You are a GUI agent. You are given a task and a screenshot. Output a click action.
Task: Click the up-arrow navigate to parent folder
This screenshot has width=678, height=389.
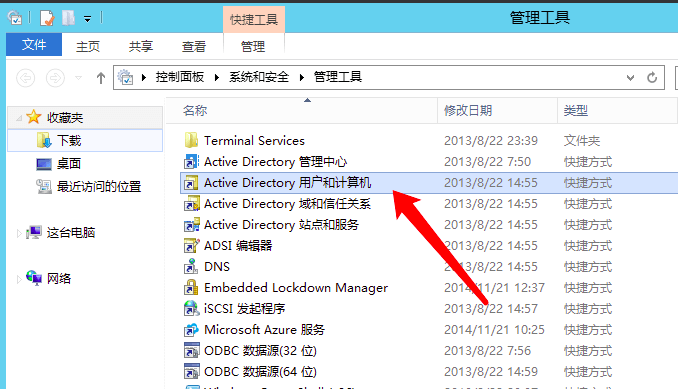[x=101, y=78]
